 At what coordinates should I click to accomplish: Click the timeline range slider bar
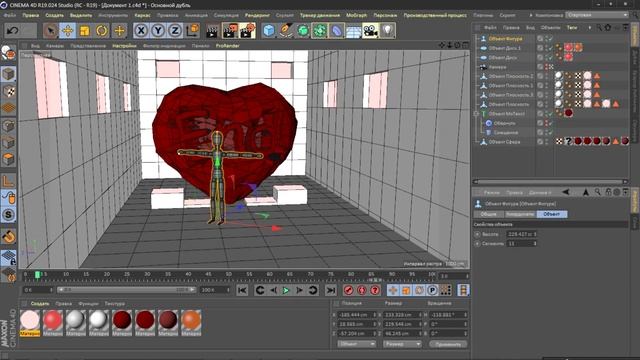(126, 290)
